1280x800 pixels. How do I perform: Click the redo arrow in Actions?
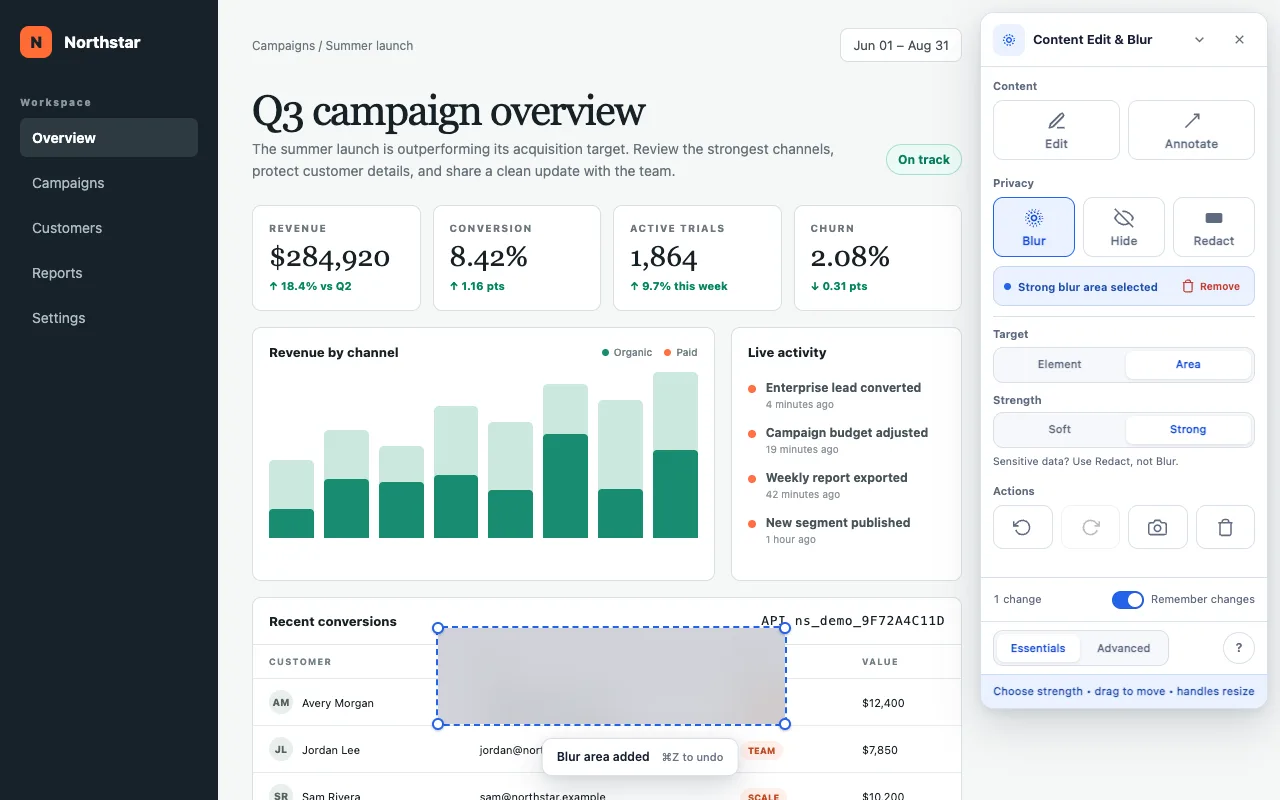point(1090,527)
